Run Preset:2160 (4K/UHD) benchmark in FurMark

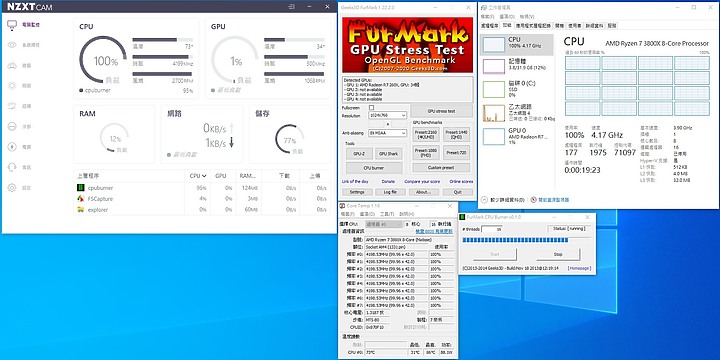coord(427,134)
